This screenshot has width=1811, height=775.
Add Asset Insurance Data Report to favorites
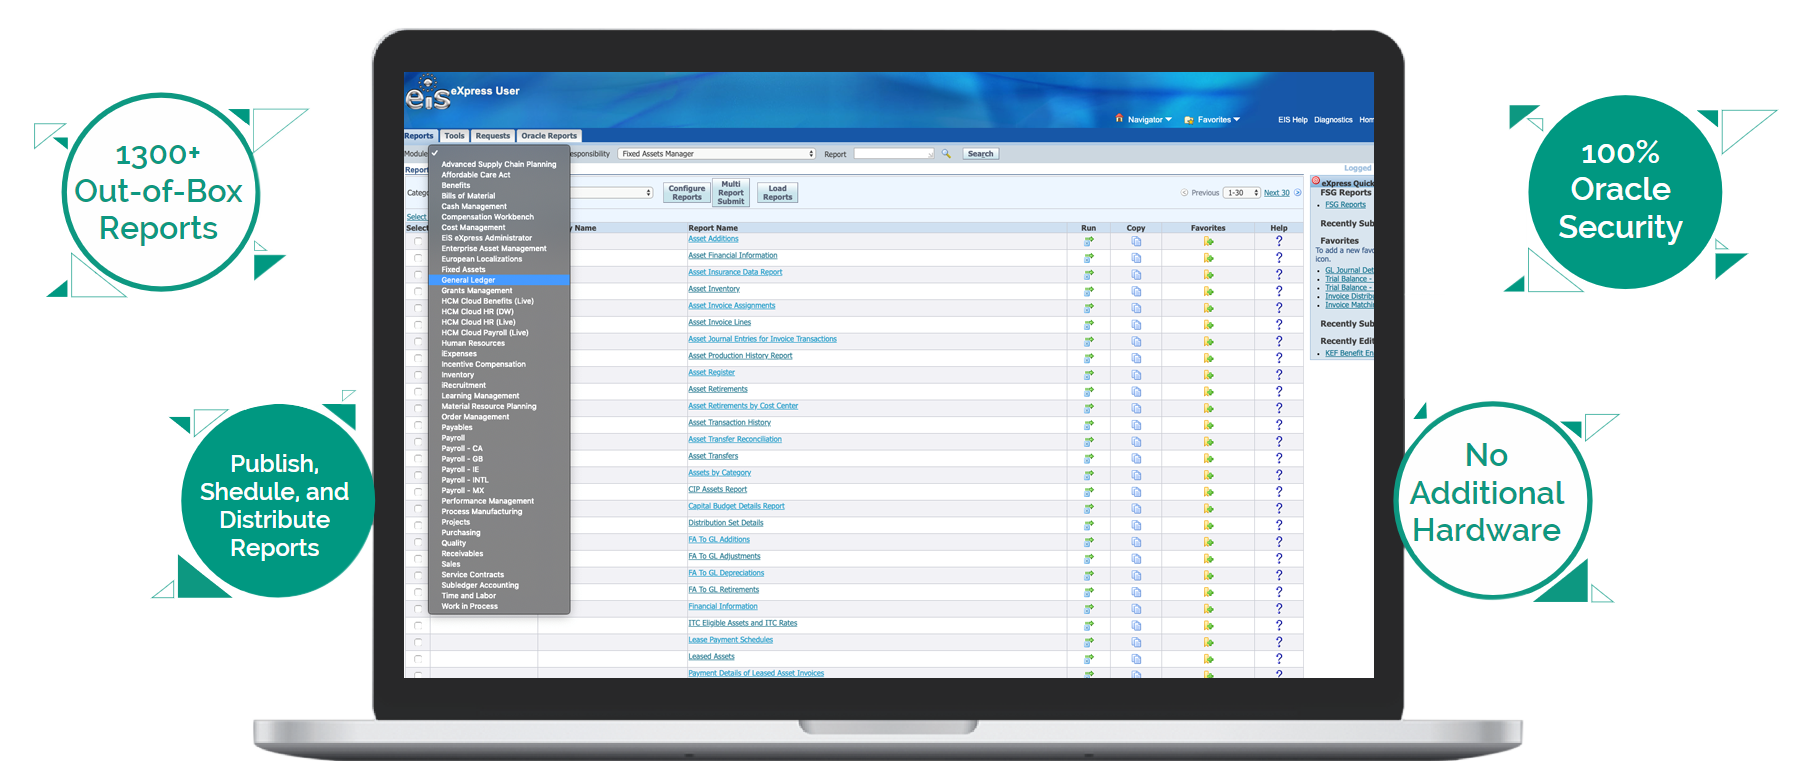point(1208,275)
